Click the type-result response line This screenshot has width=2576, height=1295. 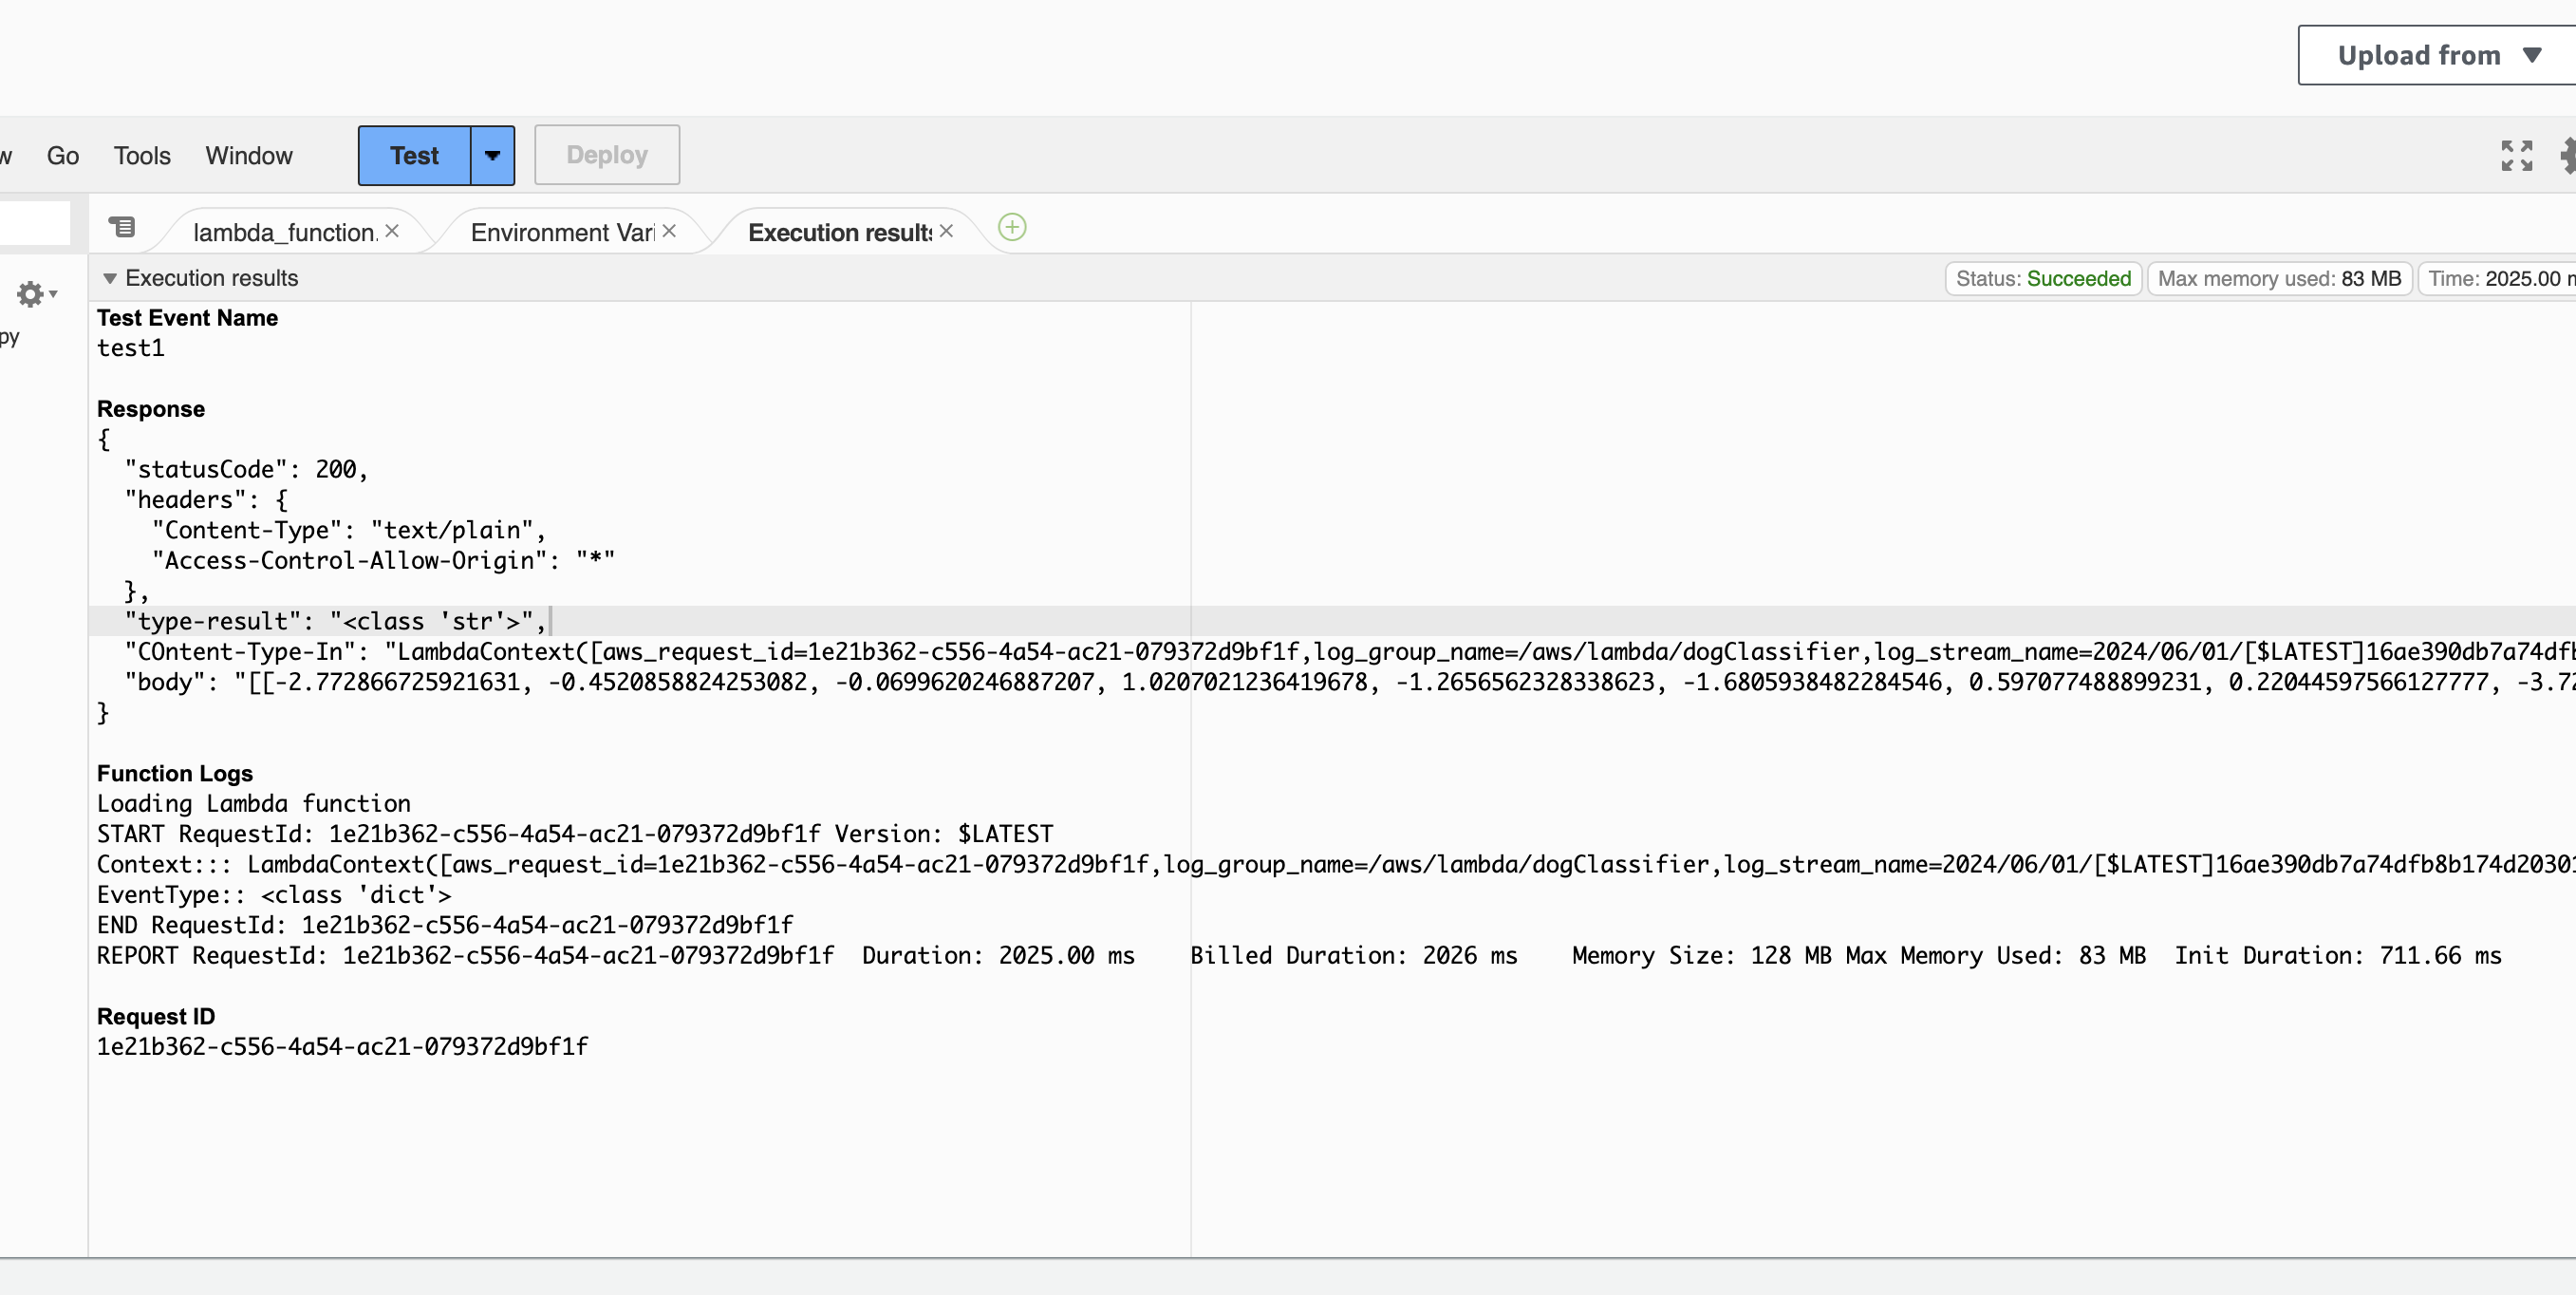[336, 621]
